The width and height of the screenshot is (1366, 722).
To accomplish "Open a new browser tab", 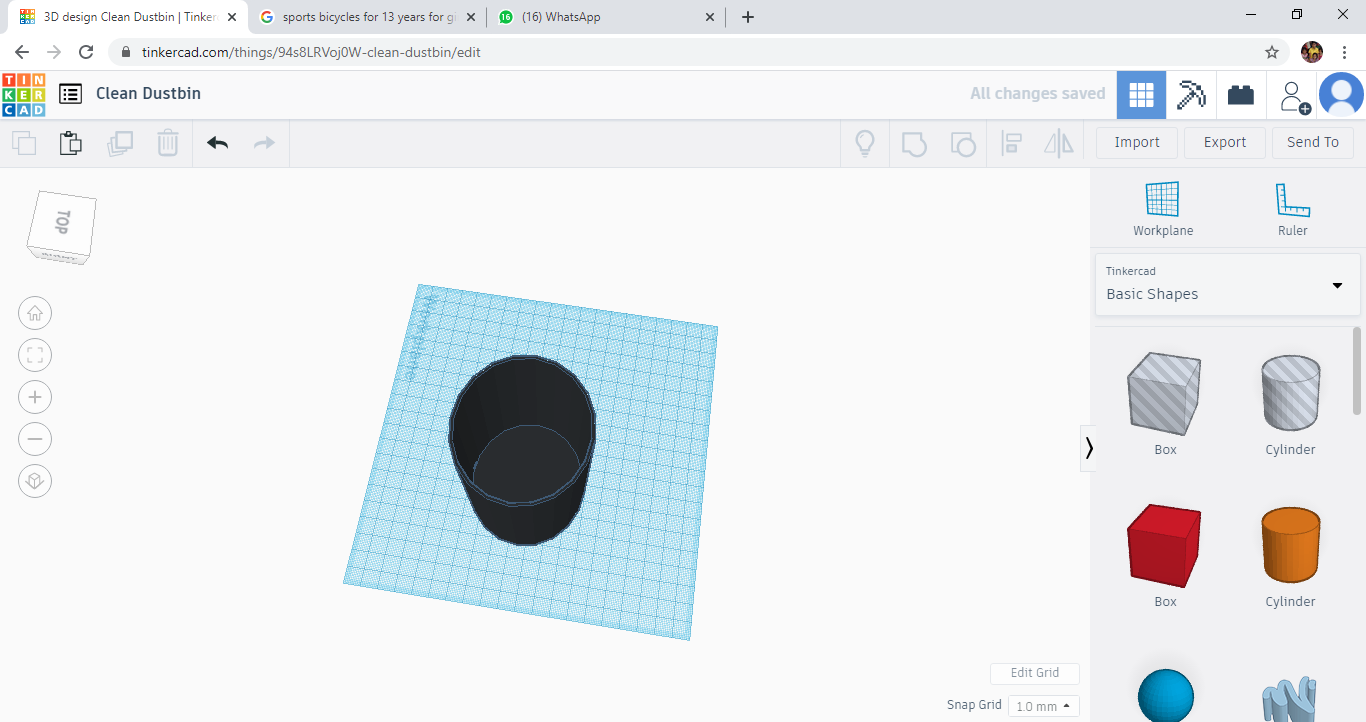I will point(748,17).
